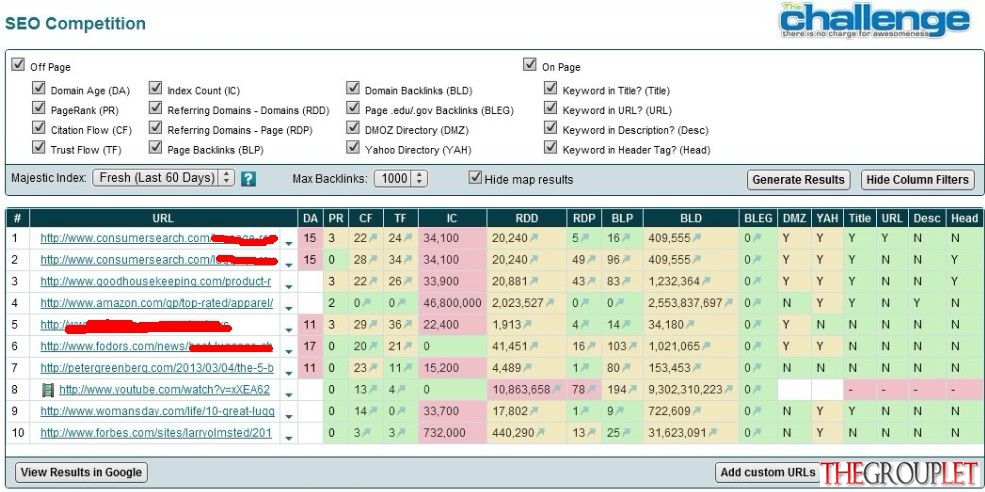Click arrow icon next to BLD 34,180
The height and width of the screenshot is (492, 985).
pos(689,325)
